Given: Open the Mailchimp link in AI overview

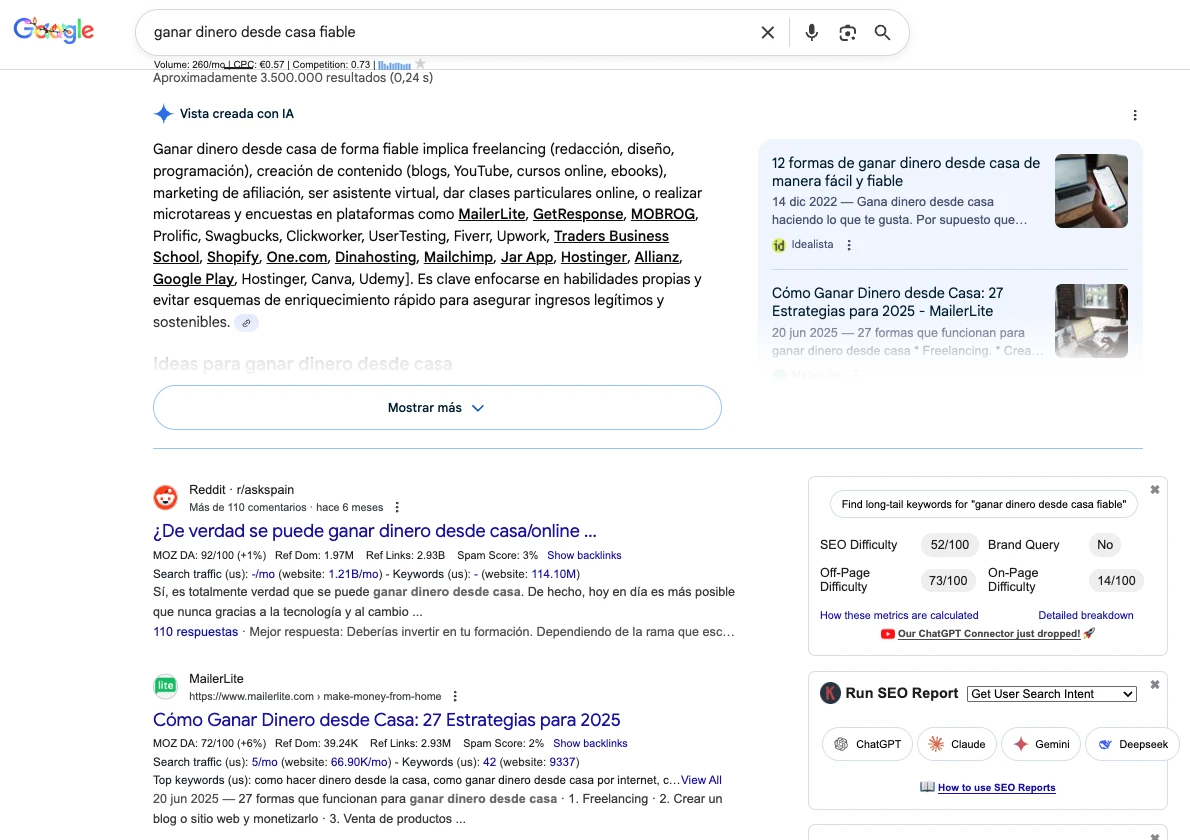Looking at the screenshot, I should 458,258.
